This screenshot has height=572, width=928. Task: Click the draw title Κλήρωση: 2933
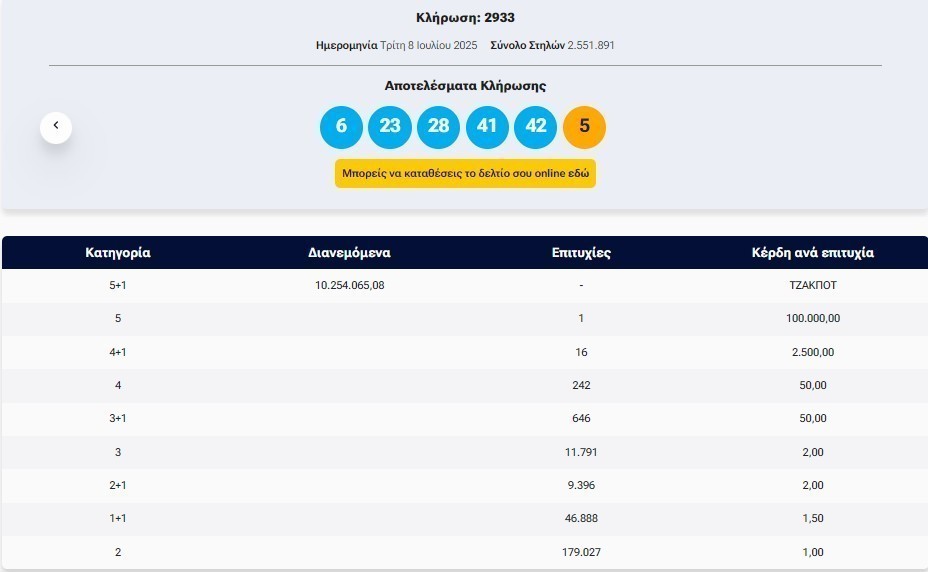[465, 18]
